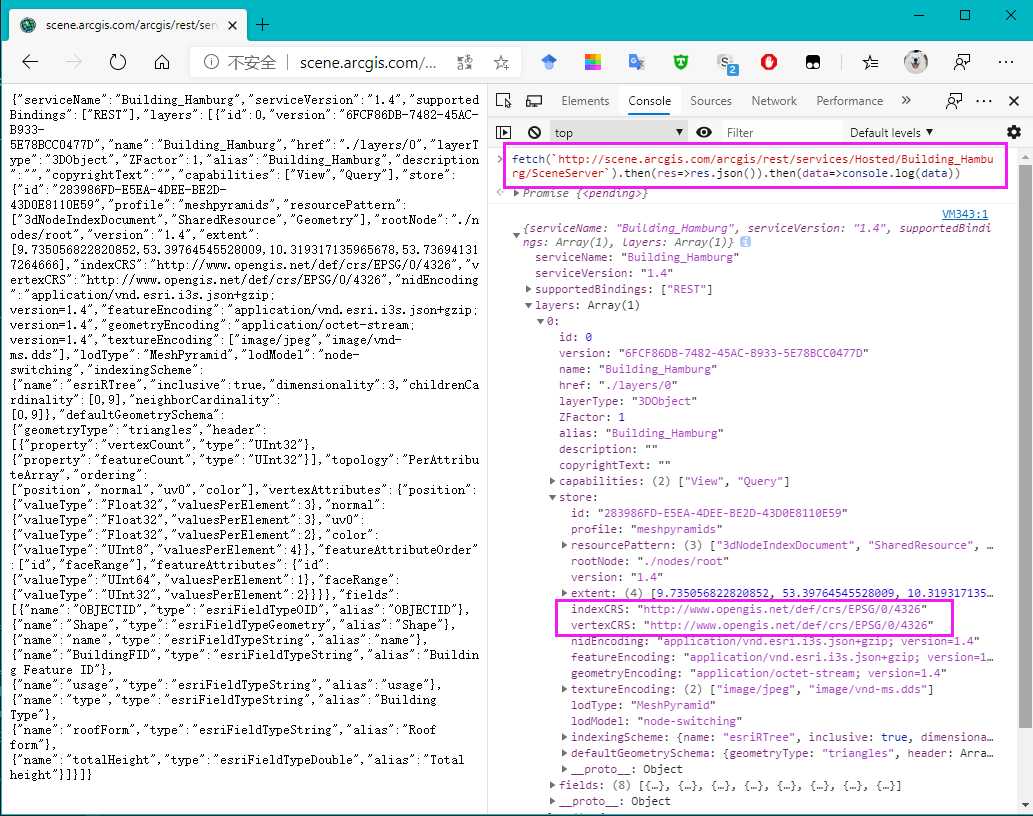Toggle device emulation in DevTools
1033x816 pixels.
click(534, 101)
